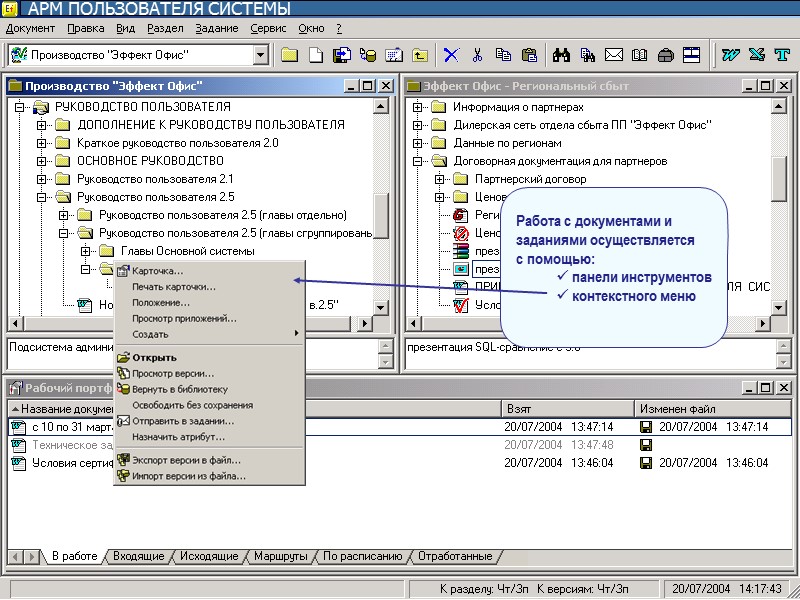Sort by the Взят column header
800x600 pixels.
click(x=568, y=409)
